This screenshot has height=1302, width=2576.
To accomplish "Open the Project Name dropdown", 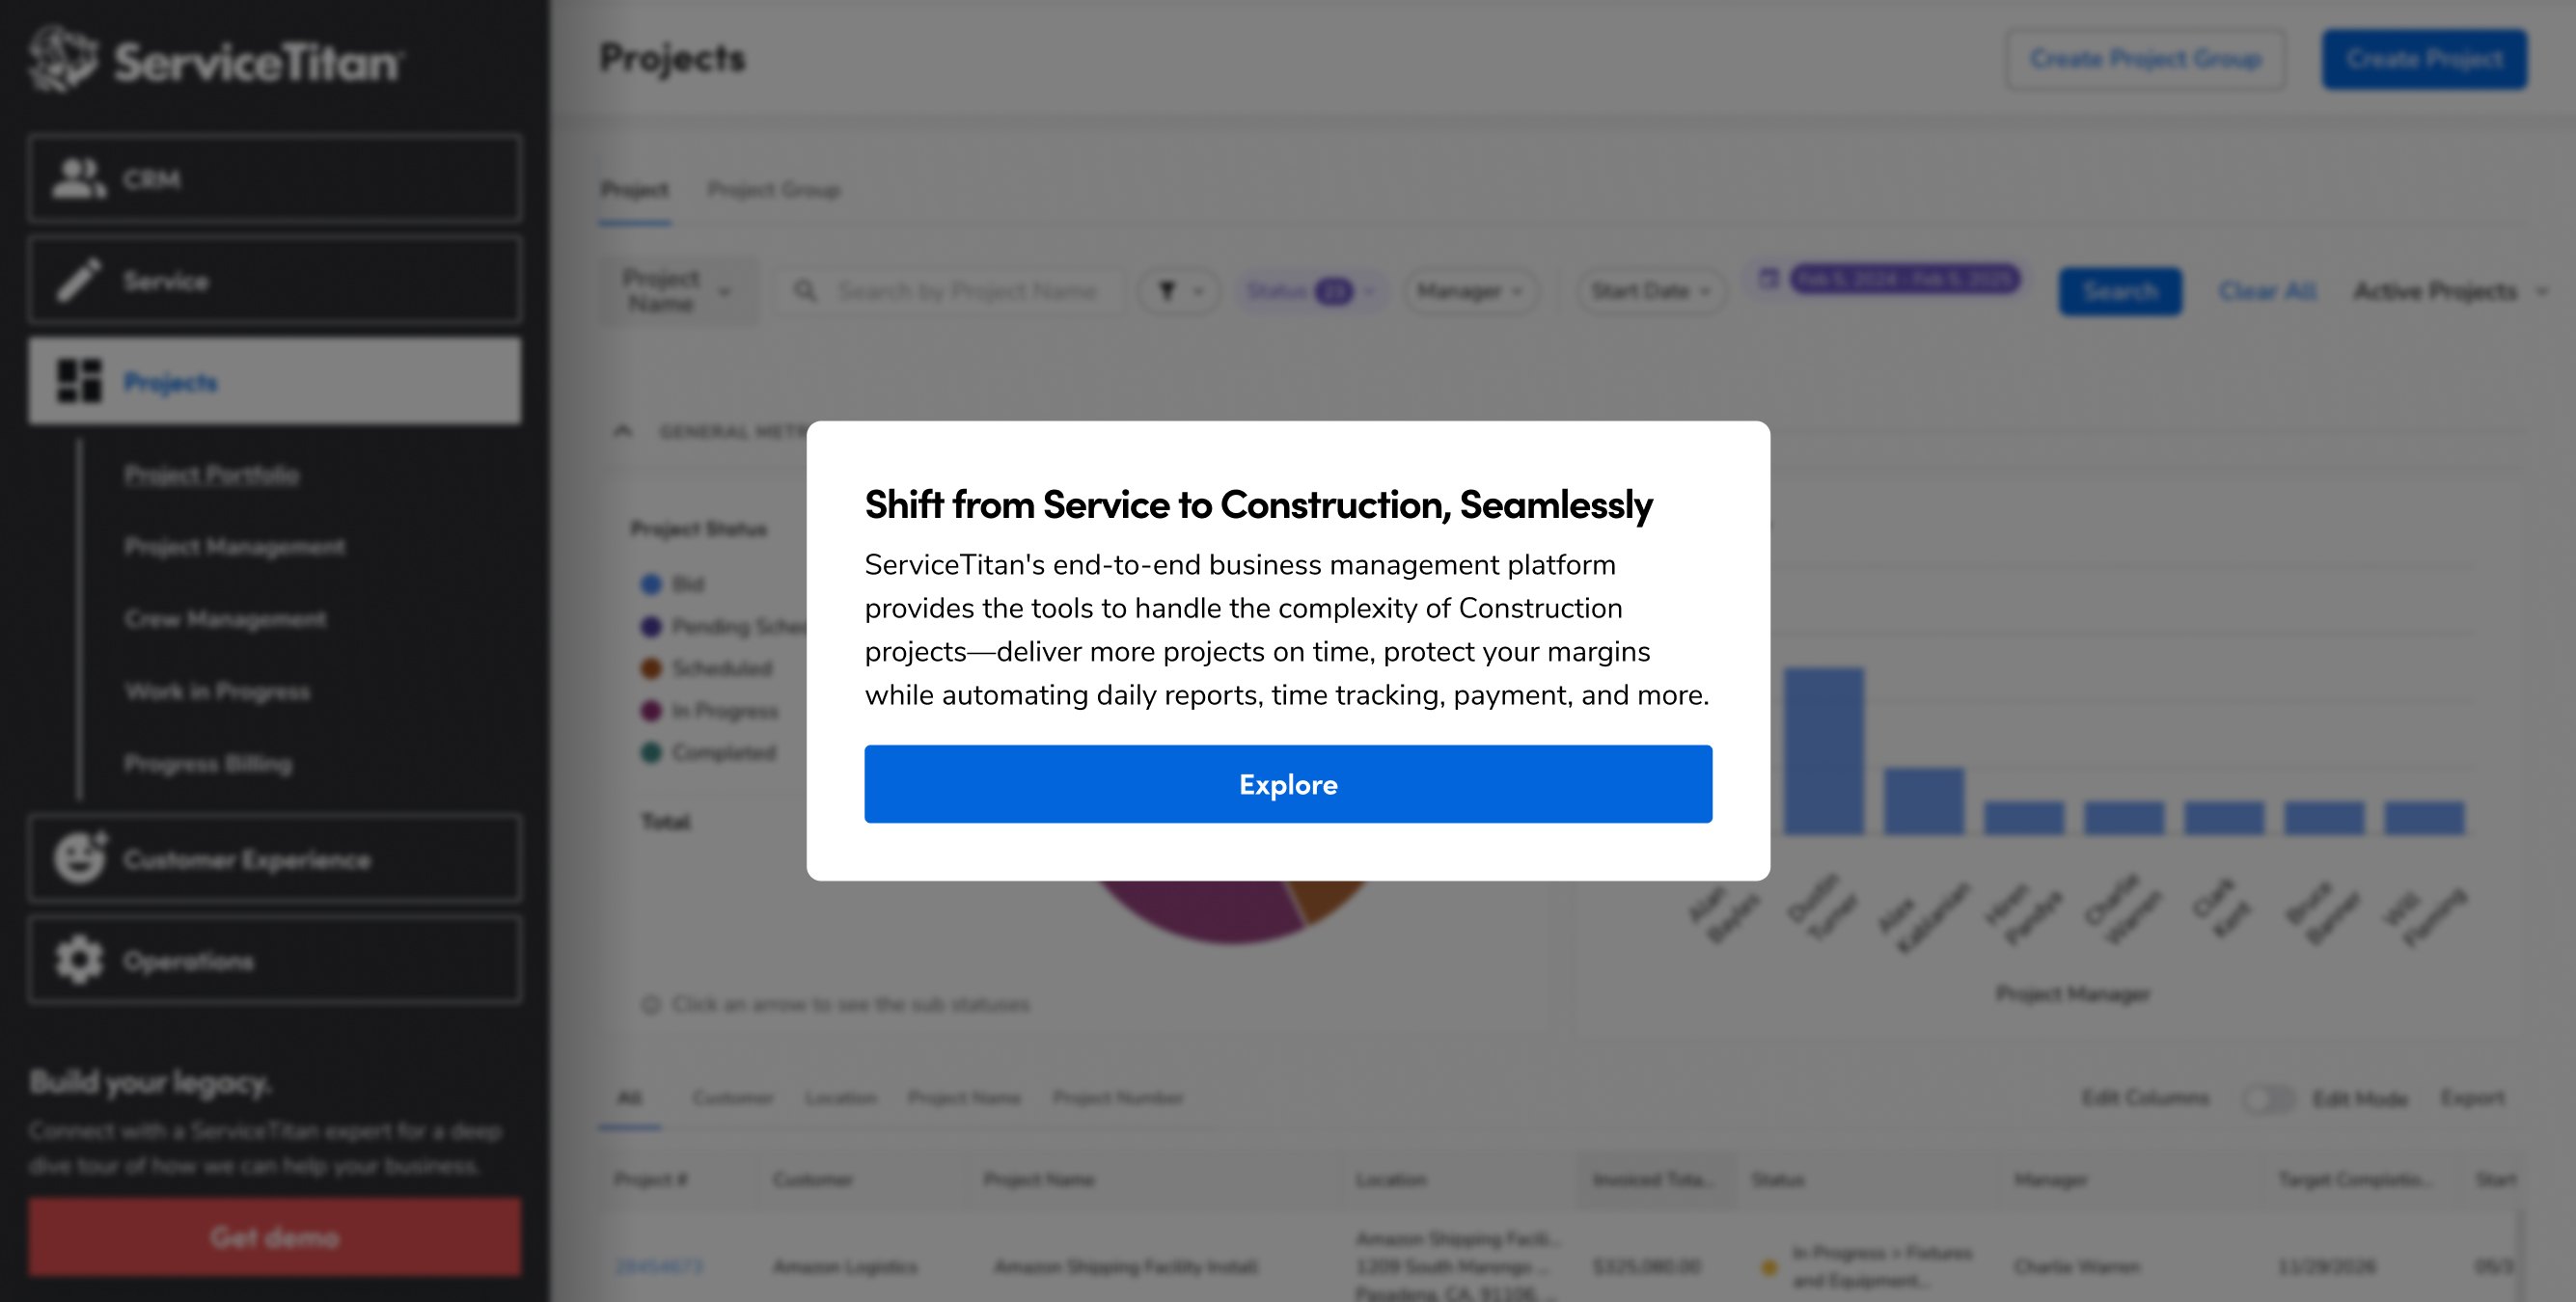I will tap(678, 291).
